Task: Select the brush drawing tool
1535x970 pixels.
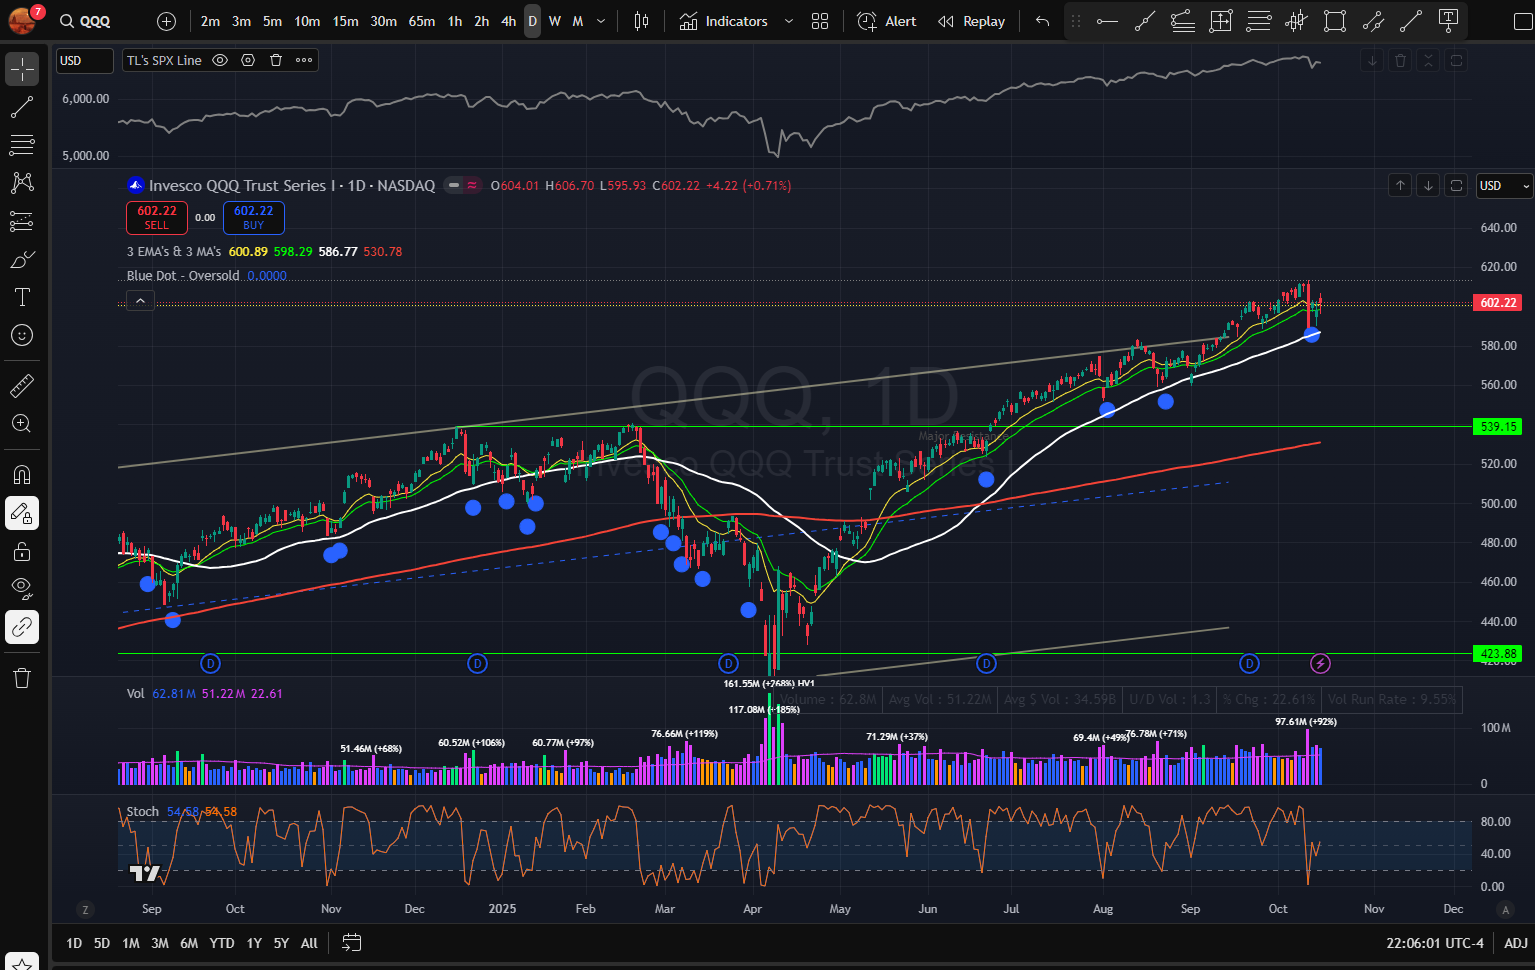Action: click(x=22, y=259)
